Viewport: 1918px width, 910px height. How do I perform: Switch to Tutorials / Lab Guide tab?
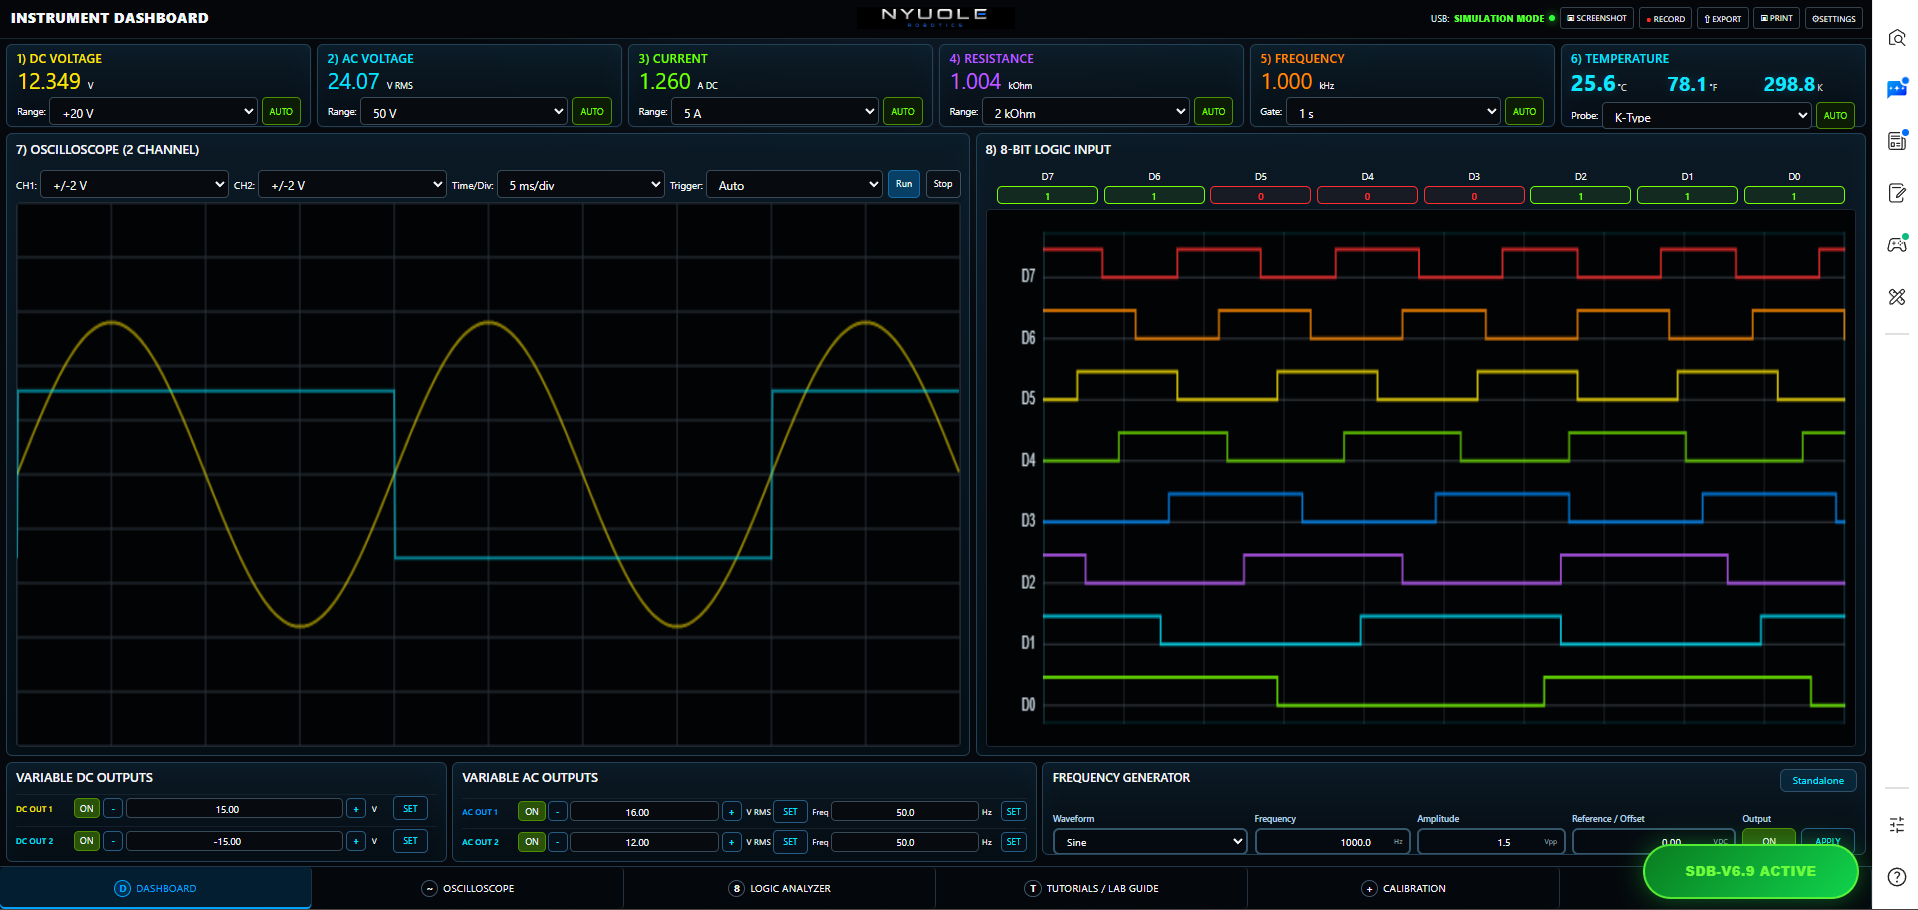coord(1092,888)
